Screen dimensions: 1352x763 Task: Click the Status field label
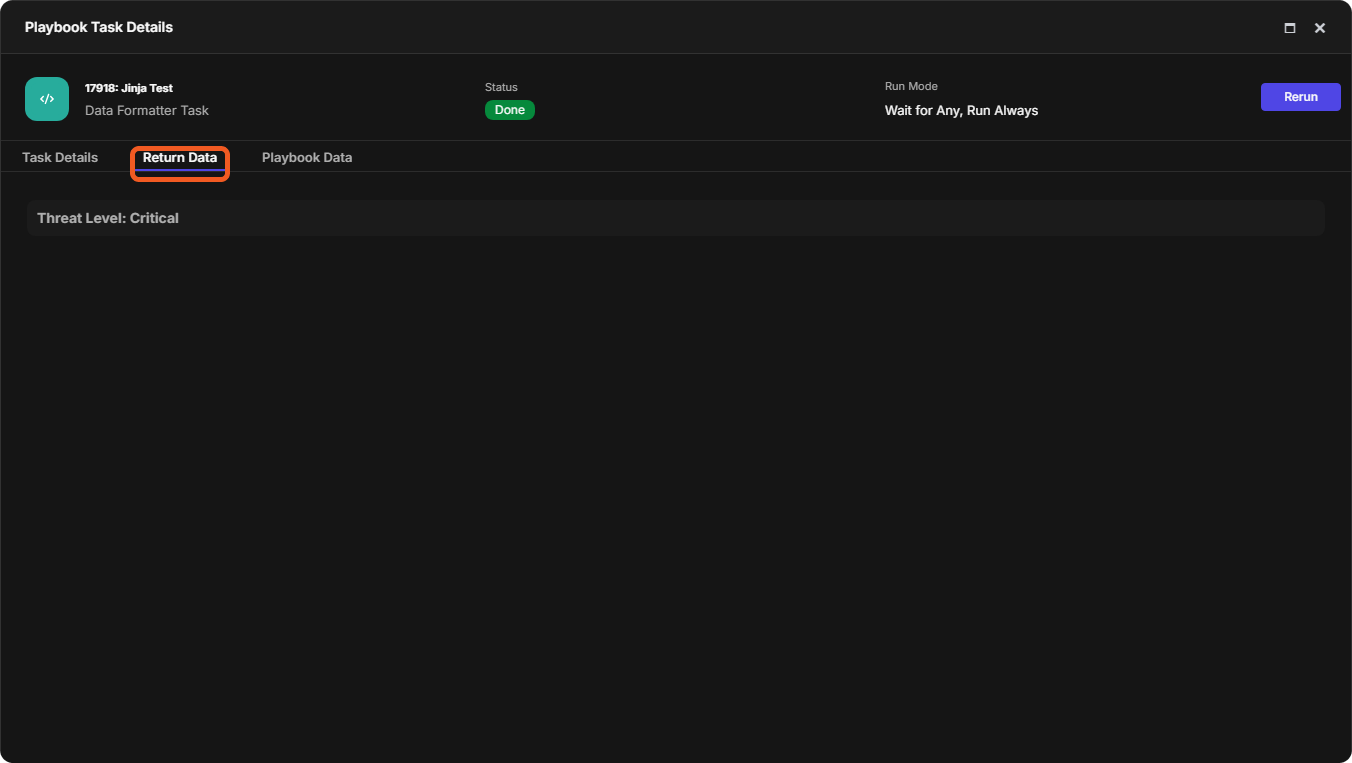pyautogui.click(x=501, y=87)
